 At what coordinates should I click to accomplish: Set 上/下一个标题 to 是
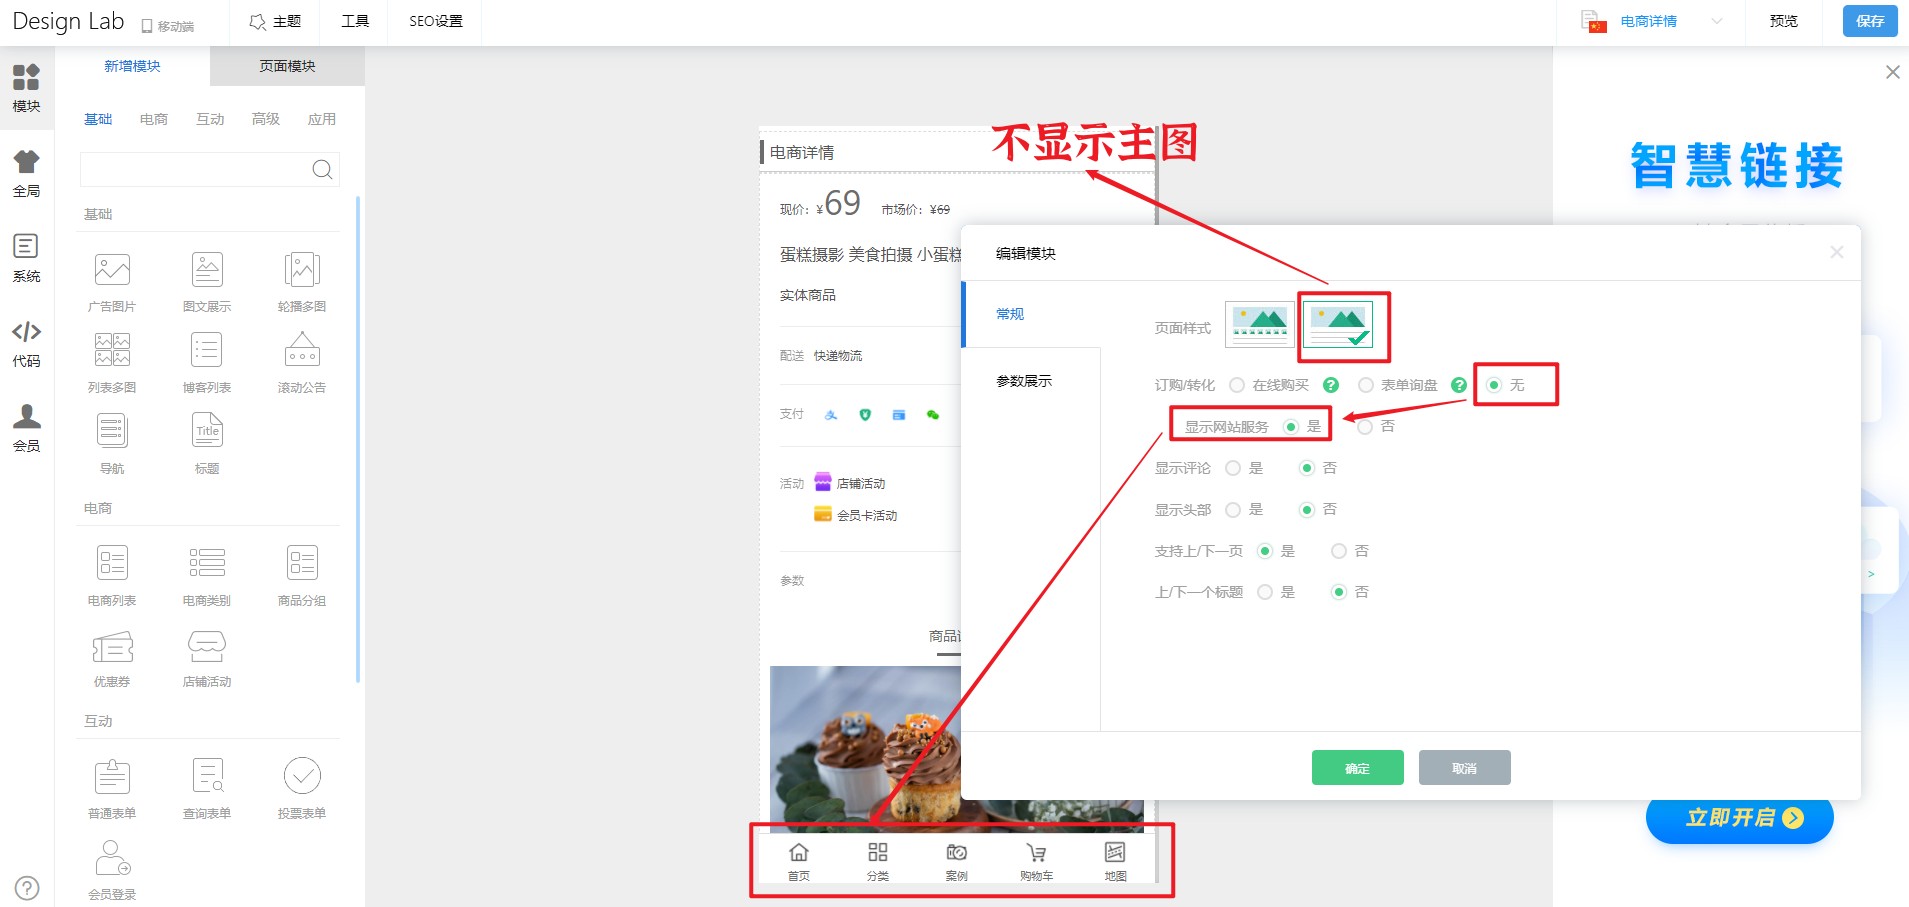click(1265, 592)
